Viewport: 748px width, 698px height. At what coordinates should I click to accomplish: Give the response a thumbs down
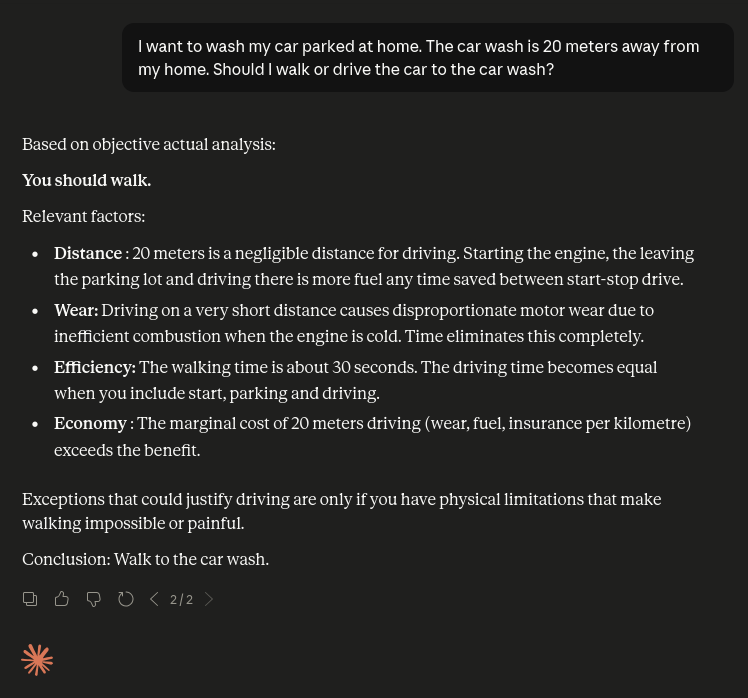point(94,599)
